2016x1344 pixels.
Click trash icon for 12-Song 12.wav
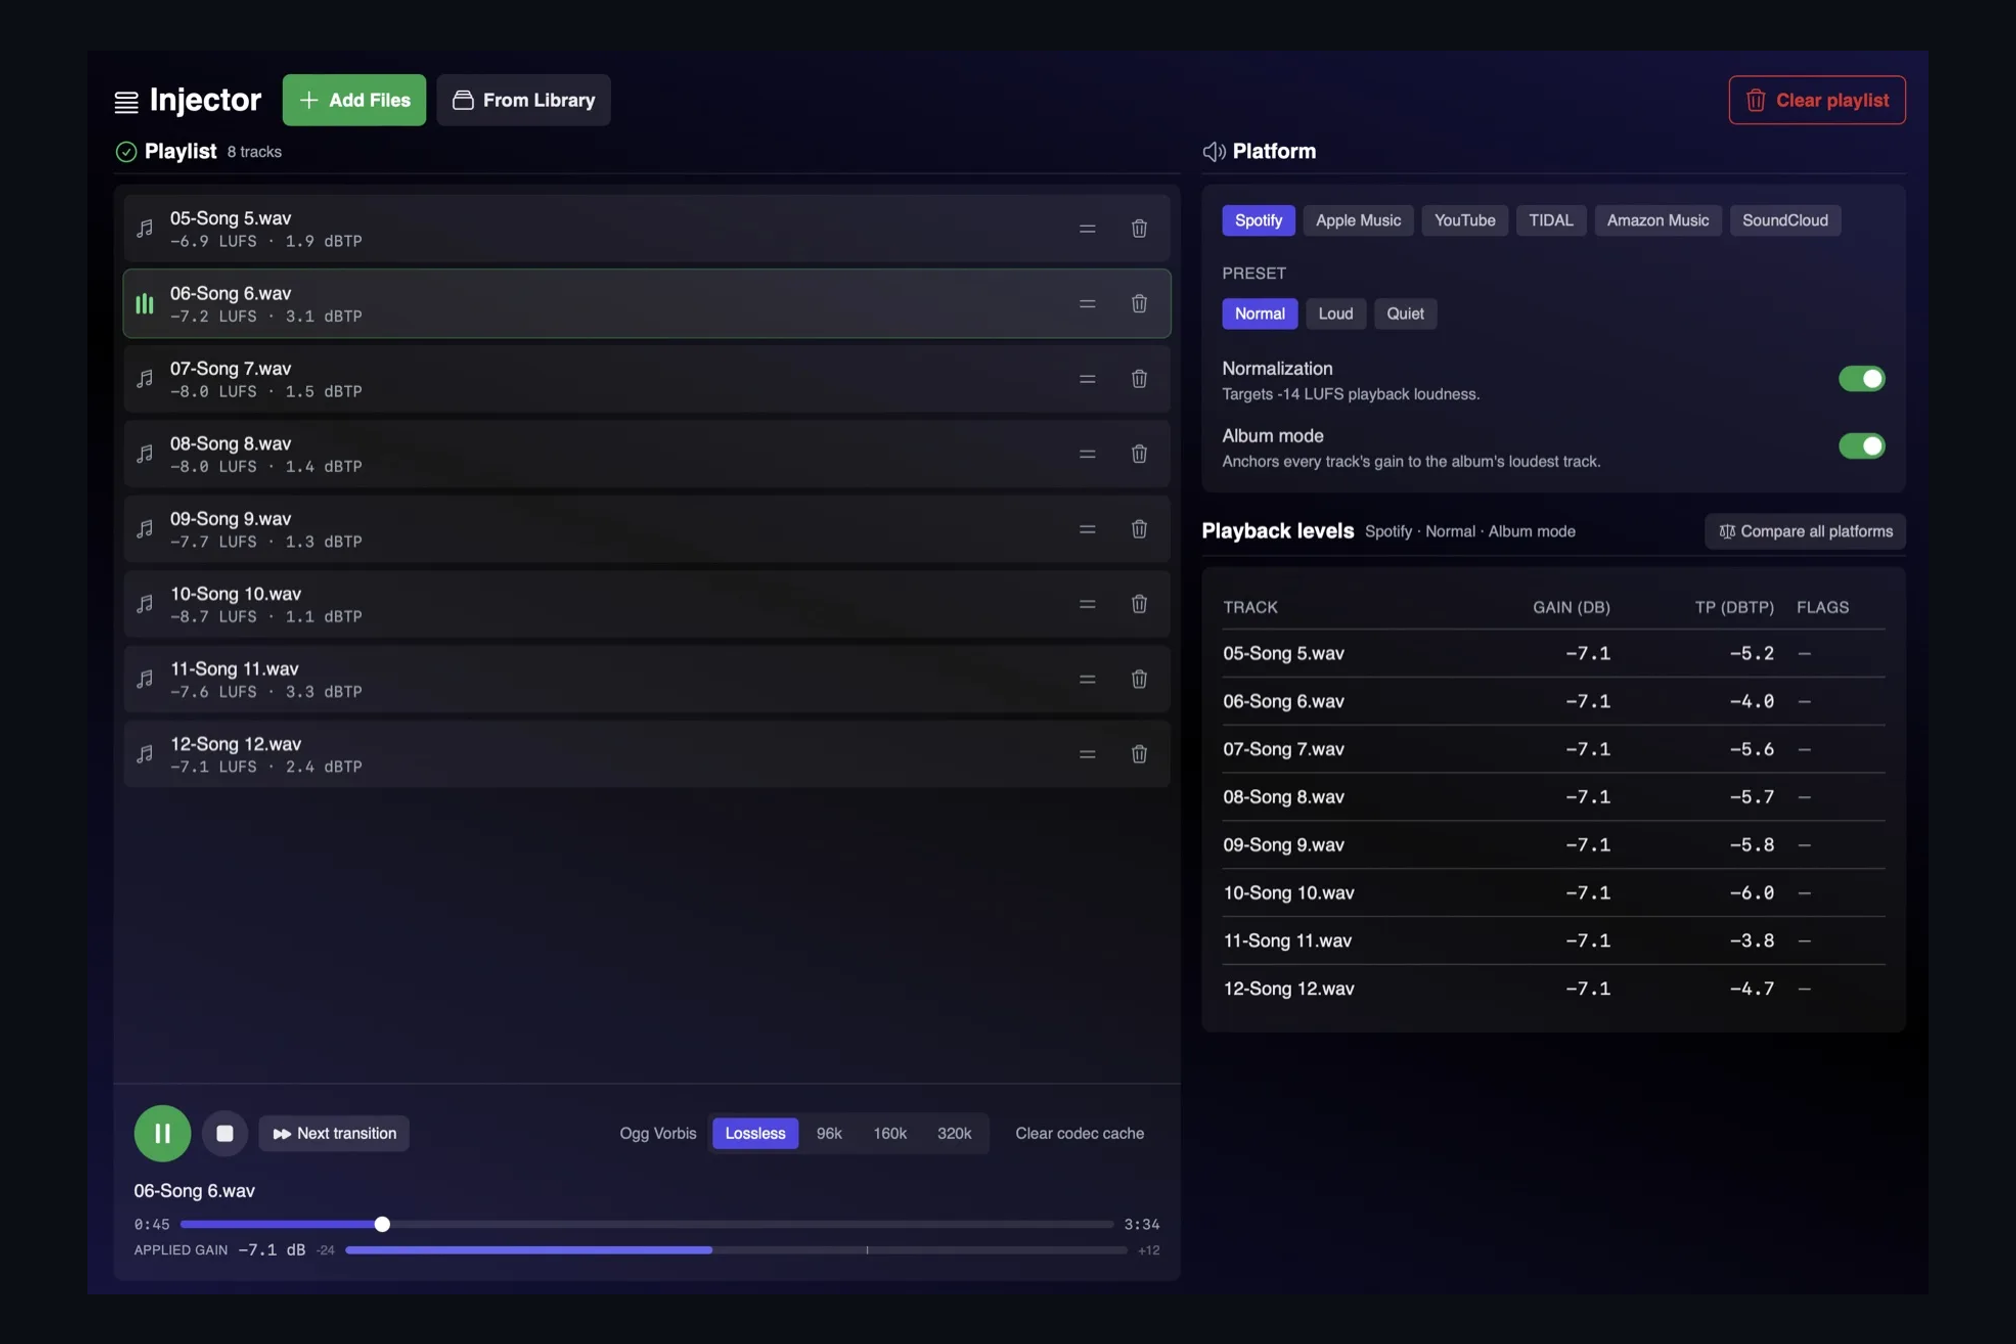1139,754
